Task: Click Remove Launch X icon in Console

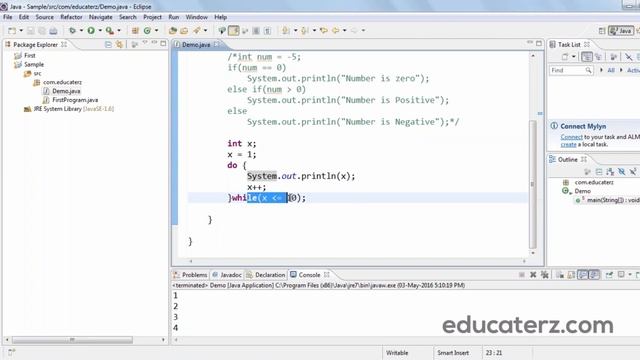Action: pyautogui.click(x=533, y=275)
